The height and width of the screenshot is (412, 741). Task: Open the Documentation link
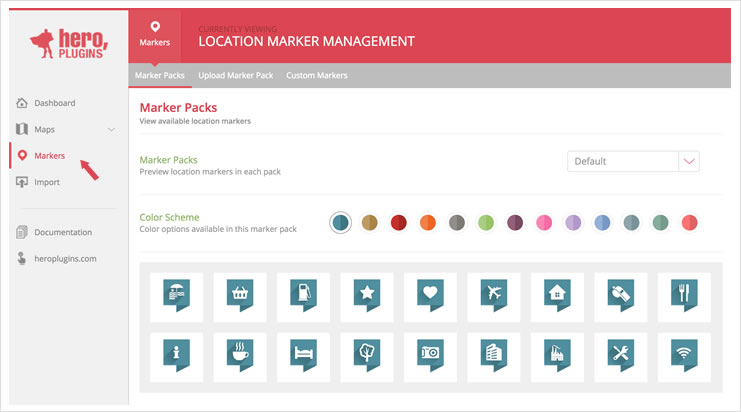tap(62, 232)
